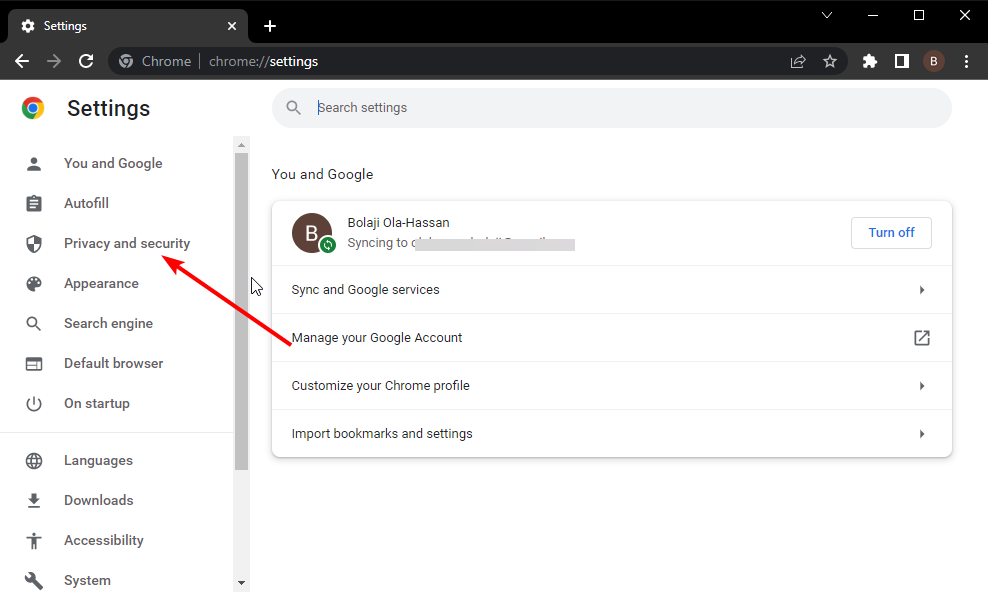Screen dimensions: 988x592
Task: Click the sidebar scrollbar down arrow
Action: click(241, 583)
